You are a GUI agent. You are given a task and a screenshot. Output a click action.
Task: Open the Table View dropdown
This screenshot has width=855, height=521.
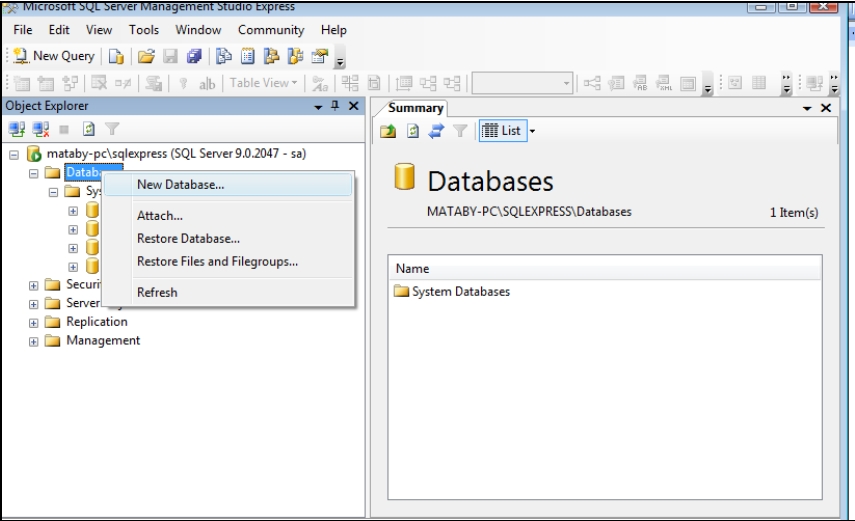pos(263,83)
